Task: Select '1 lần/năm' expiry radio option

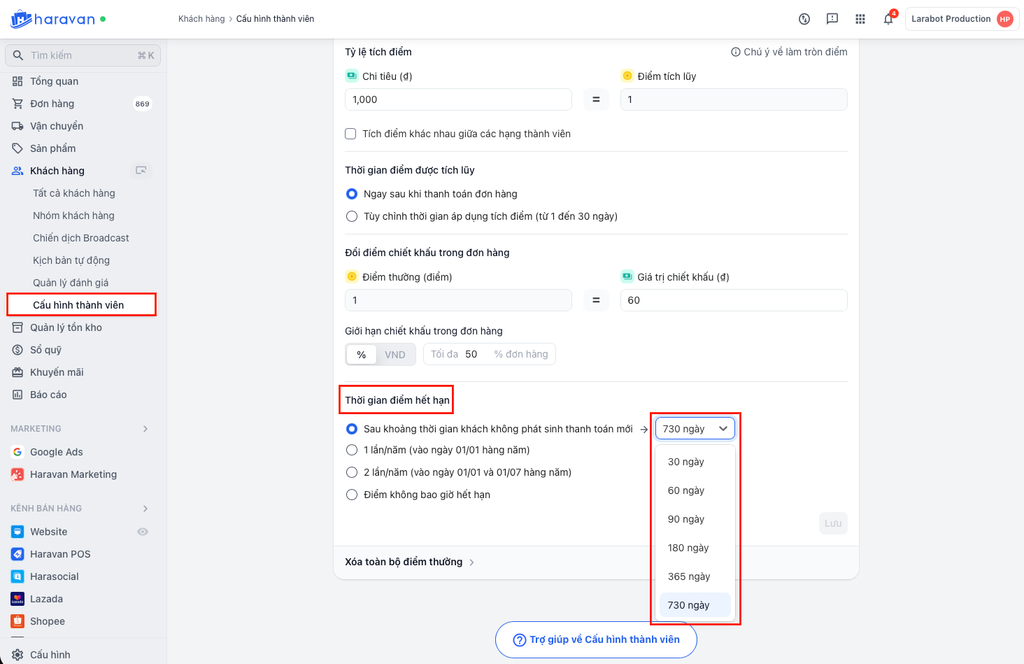Action: (351, 450)
